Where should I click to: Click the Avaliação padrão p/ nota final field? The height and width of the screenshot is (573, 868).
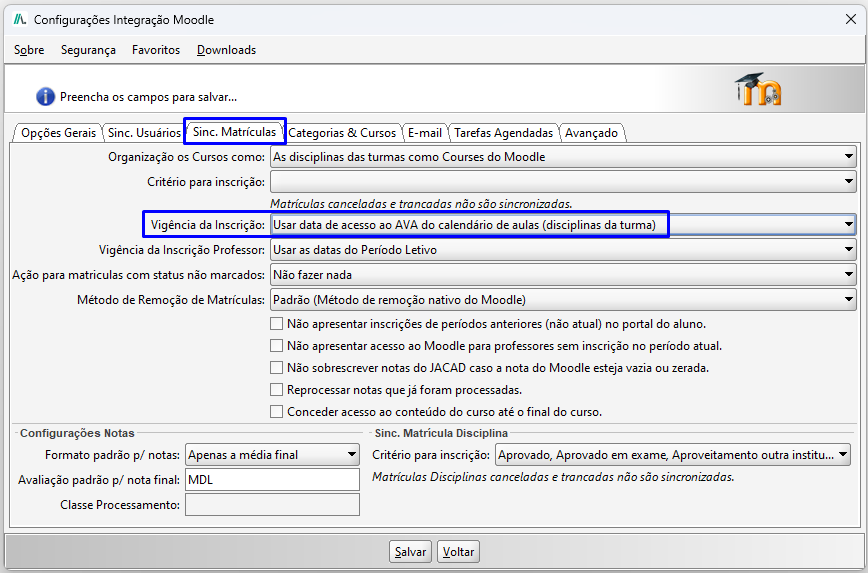click(x=272, y=479)
